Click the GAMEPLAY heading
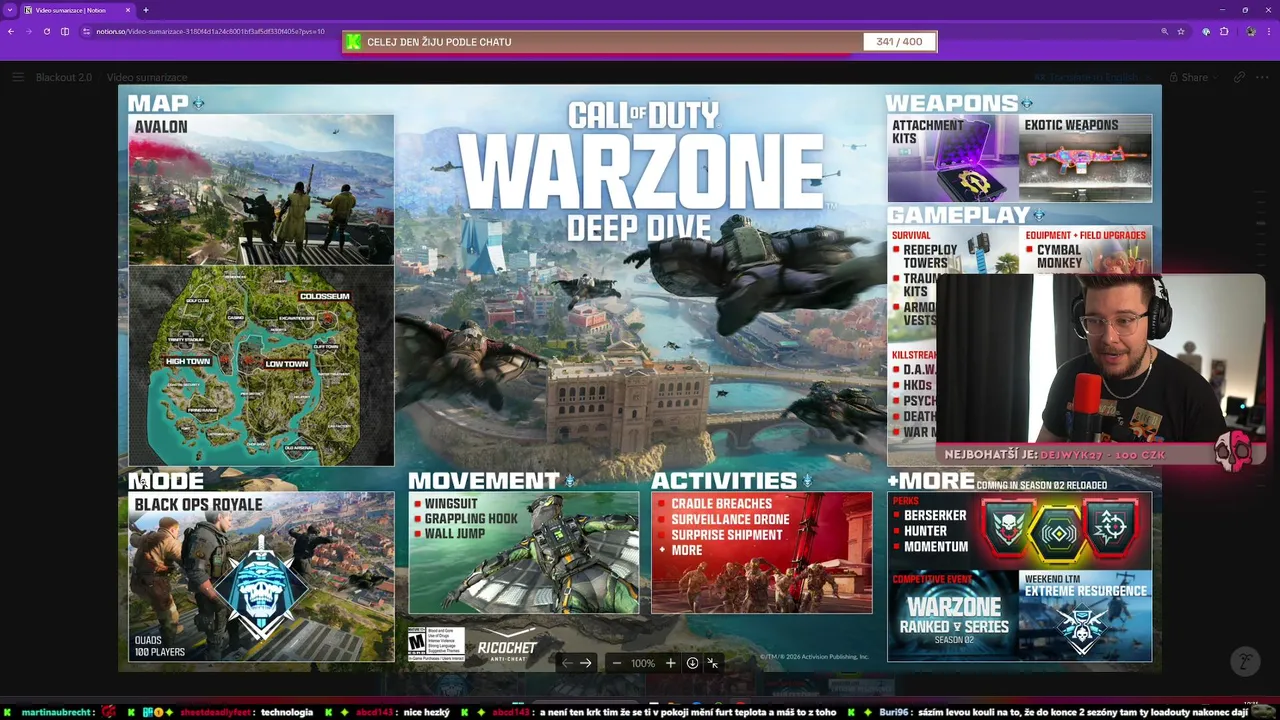 tap(959, 214)
